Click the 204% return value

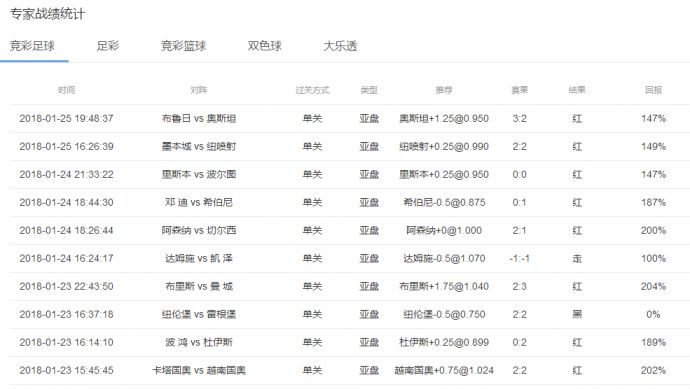[x=653, y=286]
